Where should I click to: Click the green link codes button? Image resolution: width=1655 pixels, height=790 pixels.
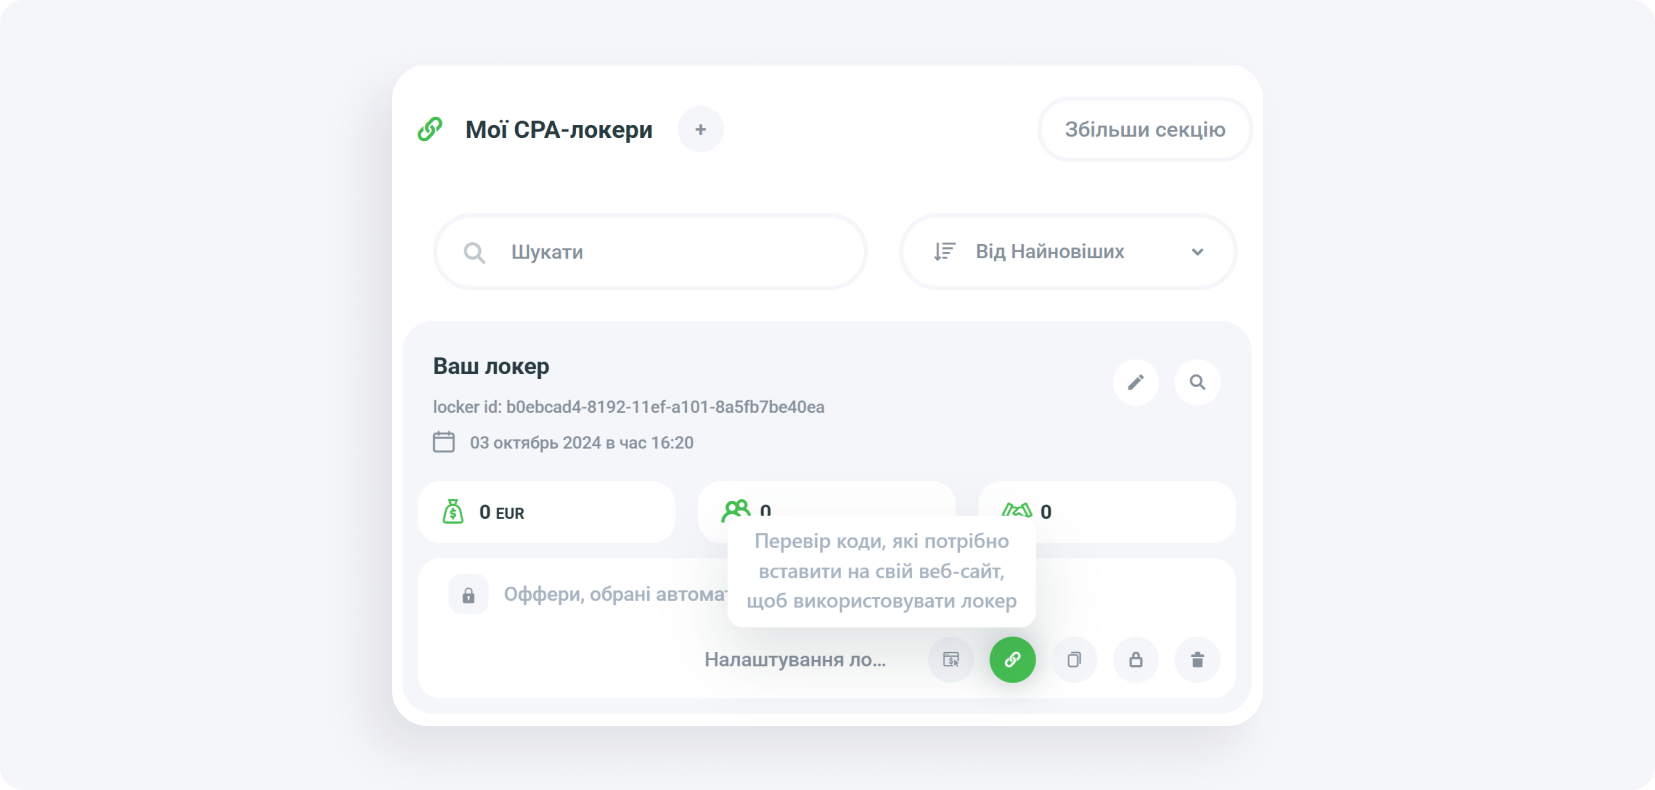tap(1012, 660)
